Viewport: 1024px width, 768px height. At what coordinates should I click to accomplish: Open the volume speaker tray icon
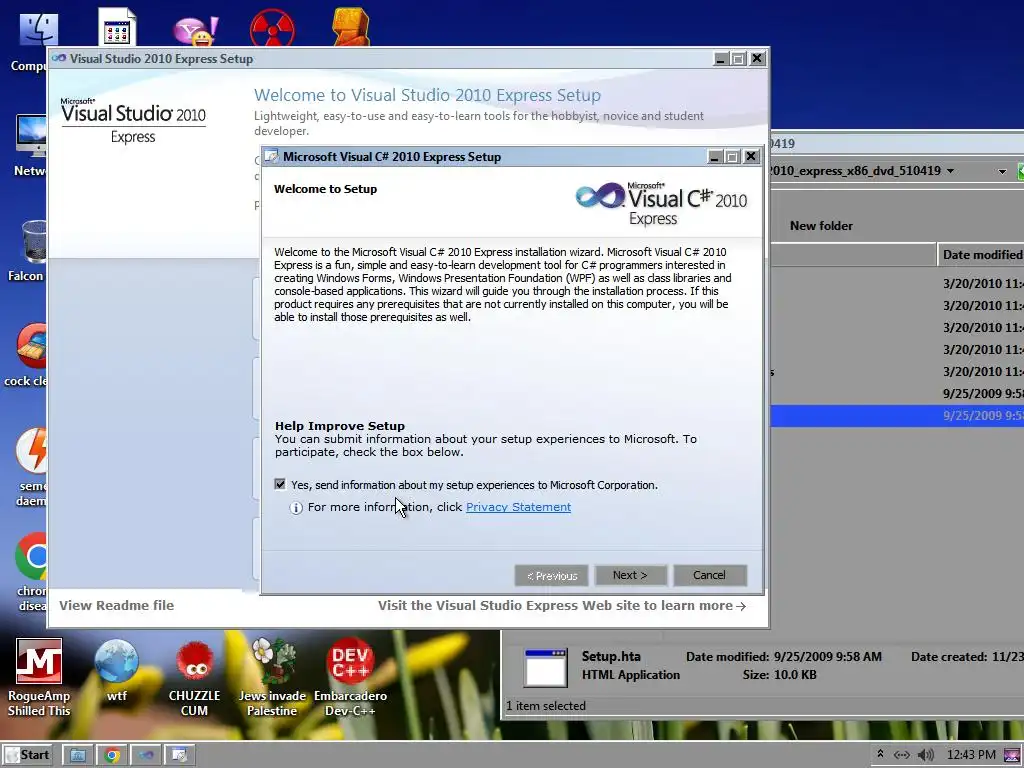point(925,755)
